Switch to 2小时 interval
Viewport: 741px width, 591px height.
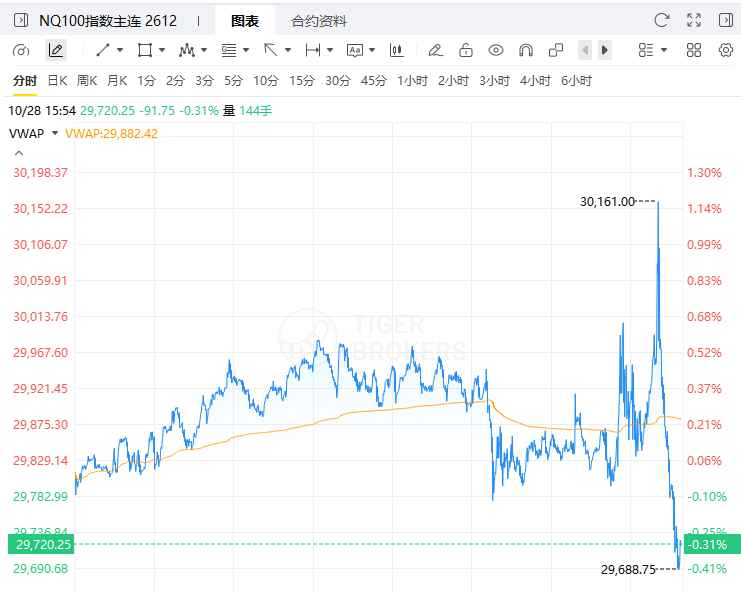coord(453,81)
